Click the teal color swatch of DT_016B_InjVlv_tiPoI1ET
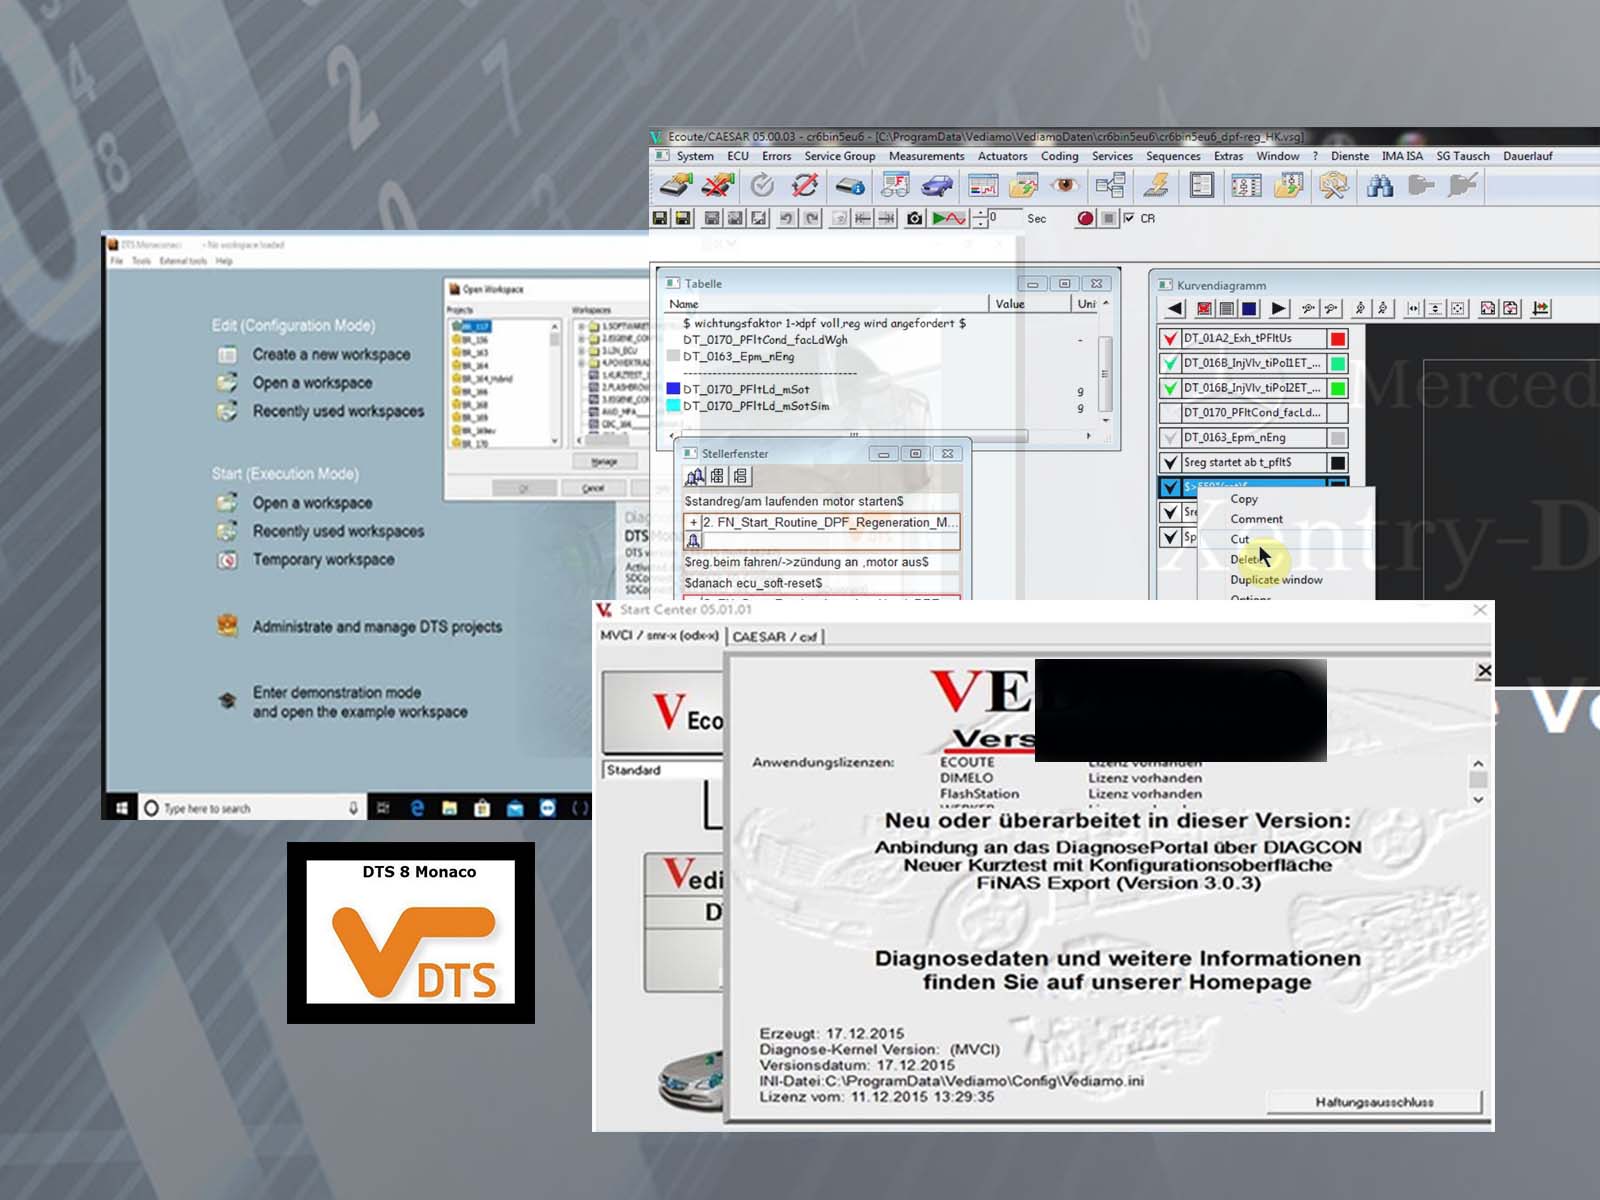The image size is (1600, 1200). [x=1338, y=364]
